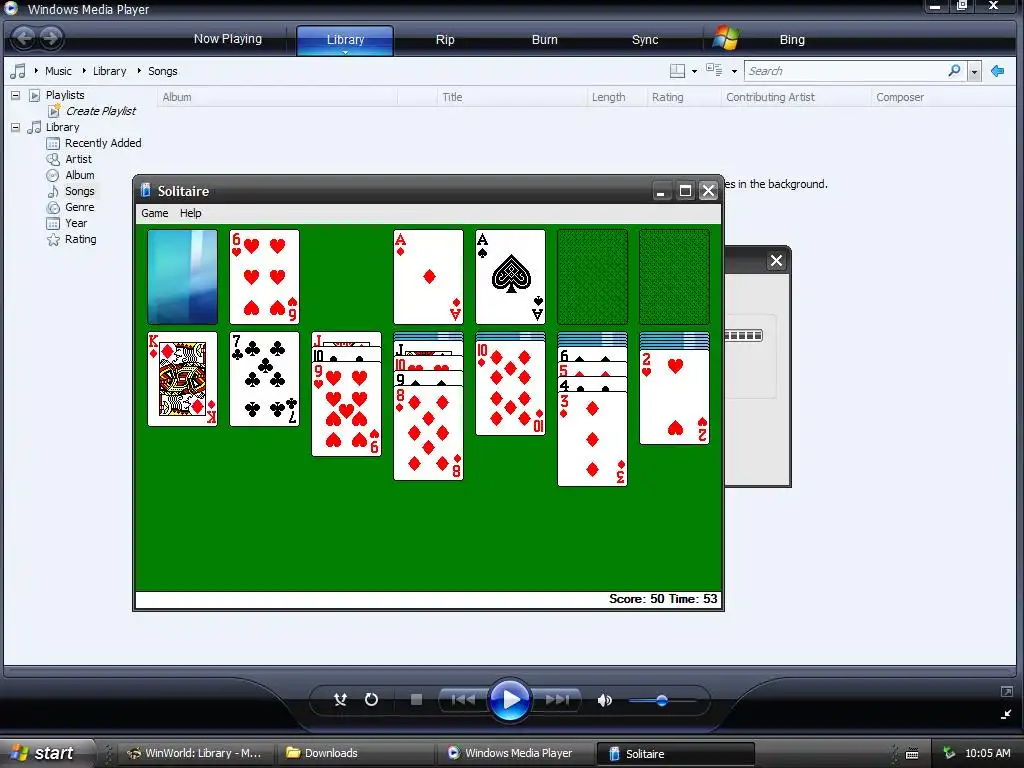Open the Help menu in Solitaire
The image size is (1024, 768).
tap(190, 213)
